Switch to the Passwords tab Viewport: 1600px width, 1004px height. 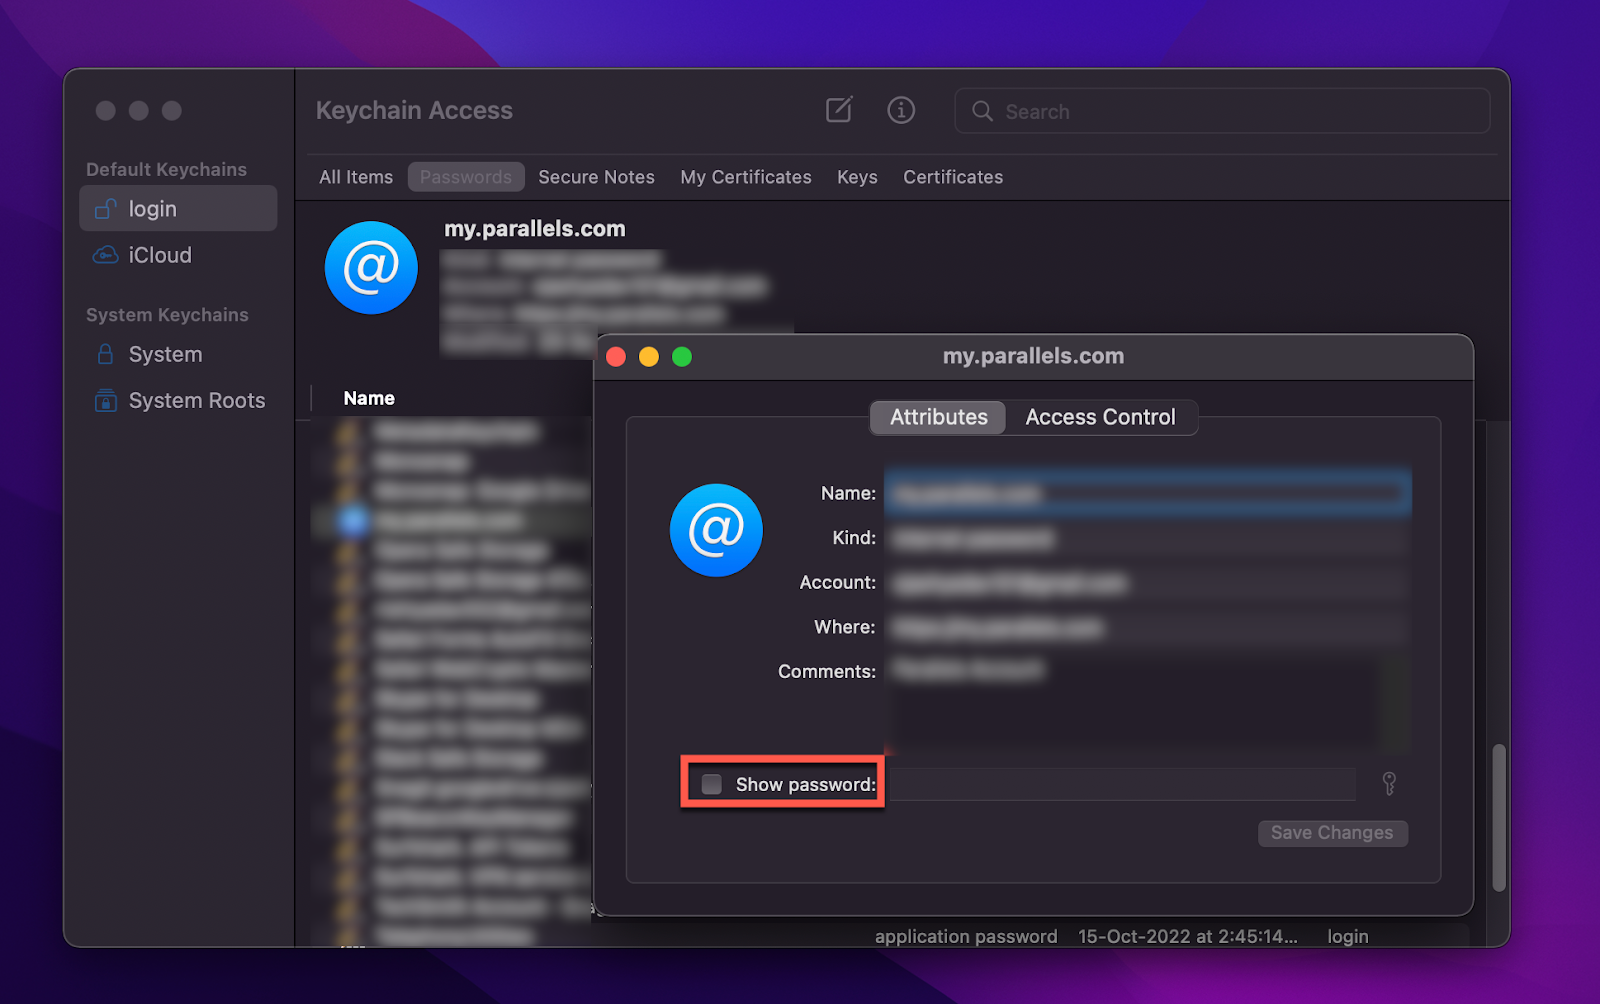[x=466, y=177]
